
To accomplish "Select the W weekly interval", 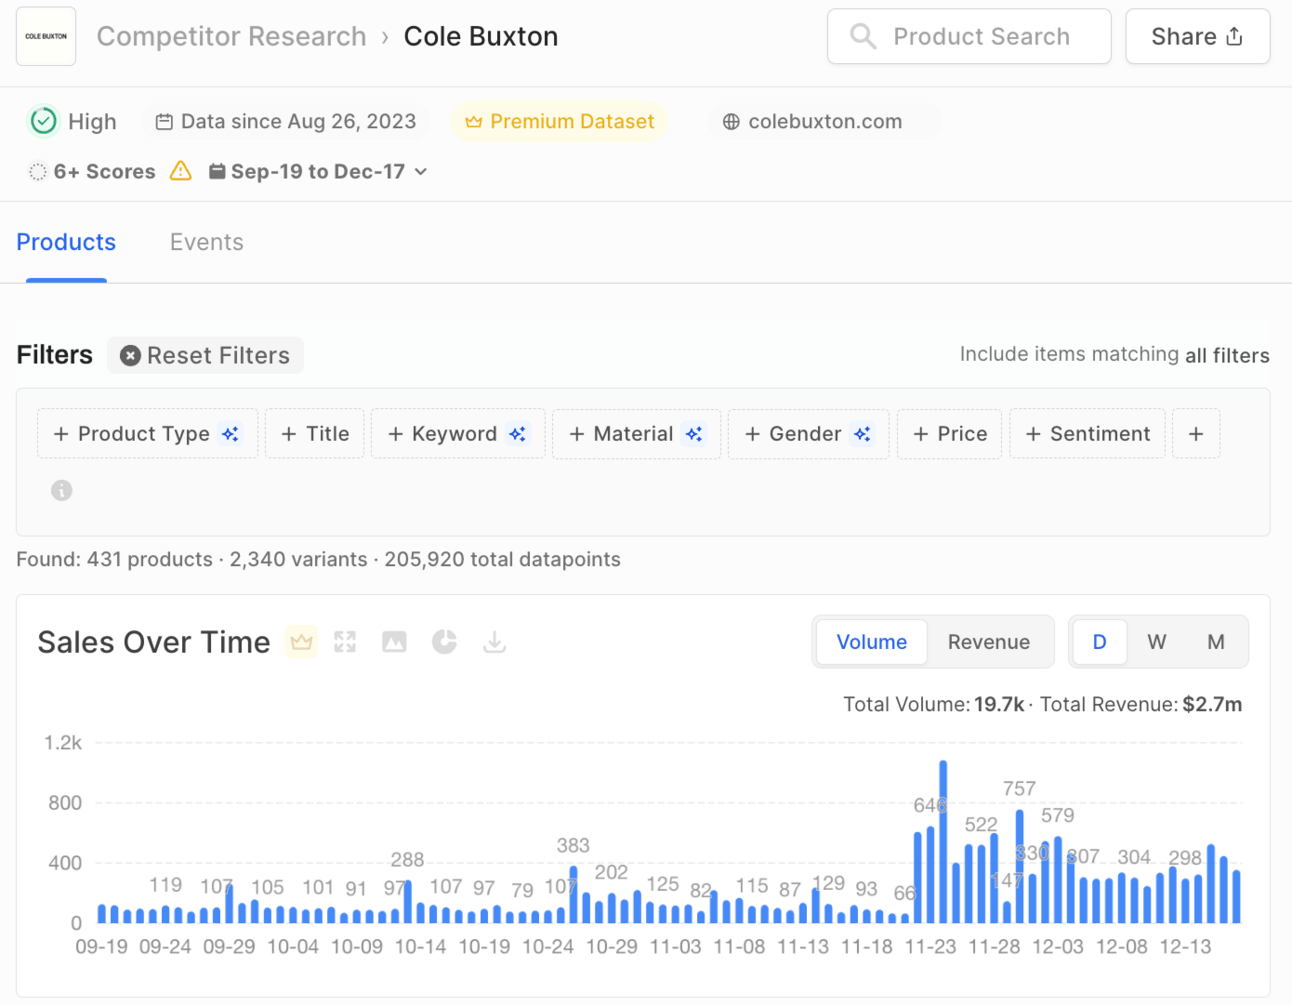I will coord(1157,642).
